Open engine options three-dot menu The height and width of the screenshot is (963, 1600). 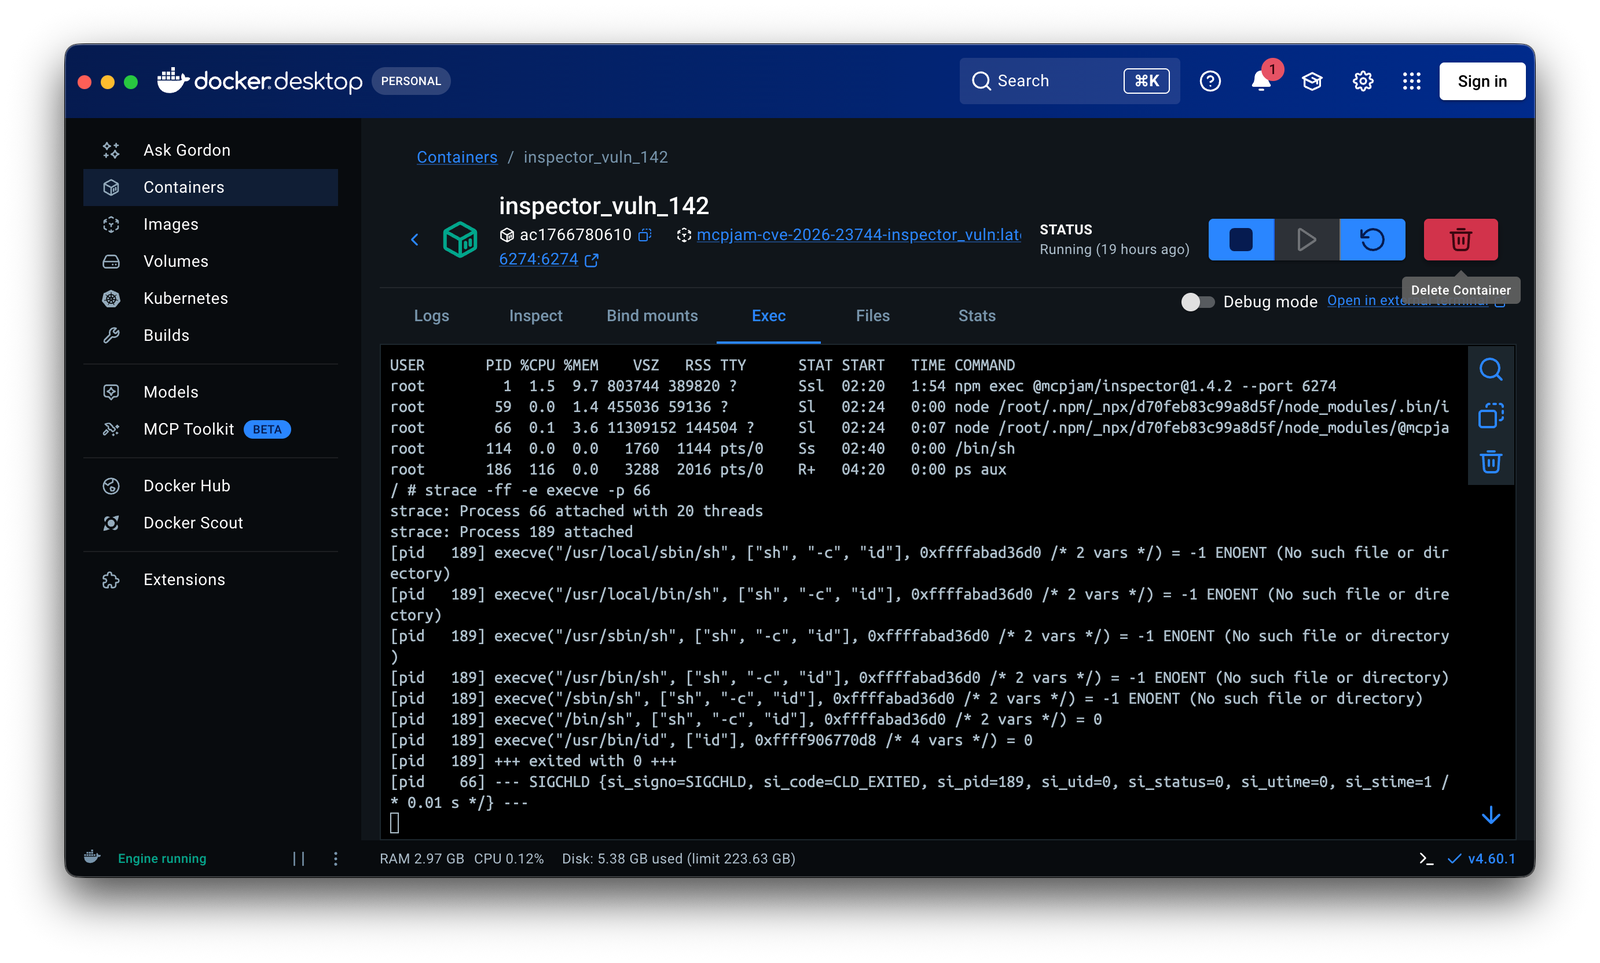[x=336, y=859]
